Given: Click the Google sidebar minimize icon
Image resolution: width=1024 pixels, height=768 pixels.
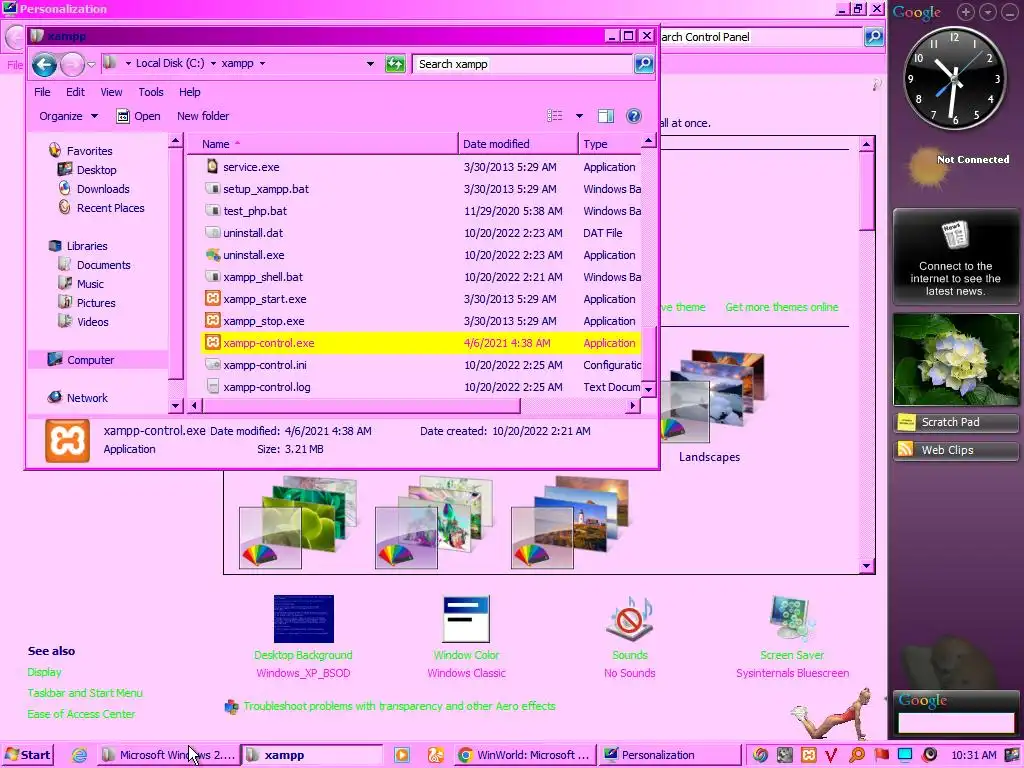Looking at the screenshot, I should pyautogui.click(x=1009, y=12).
